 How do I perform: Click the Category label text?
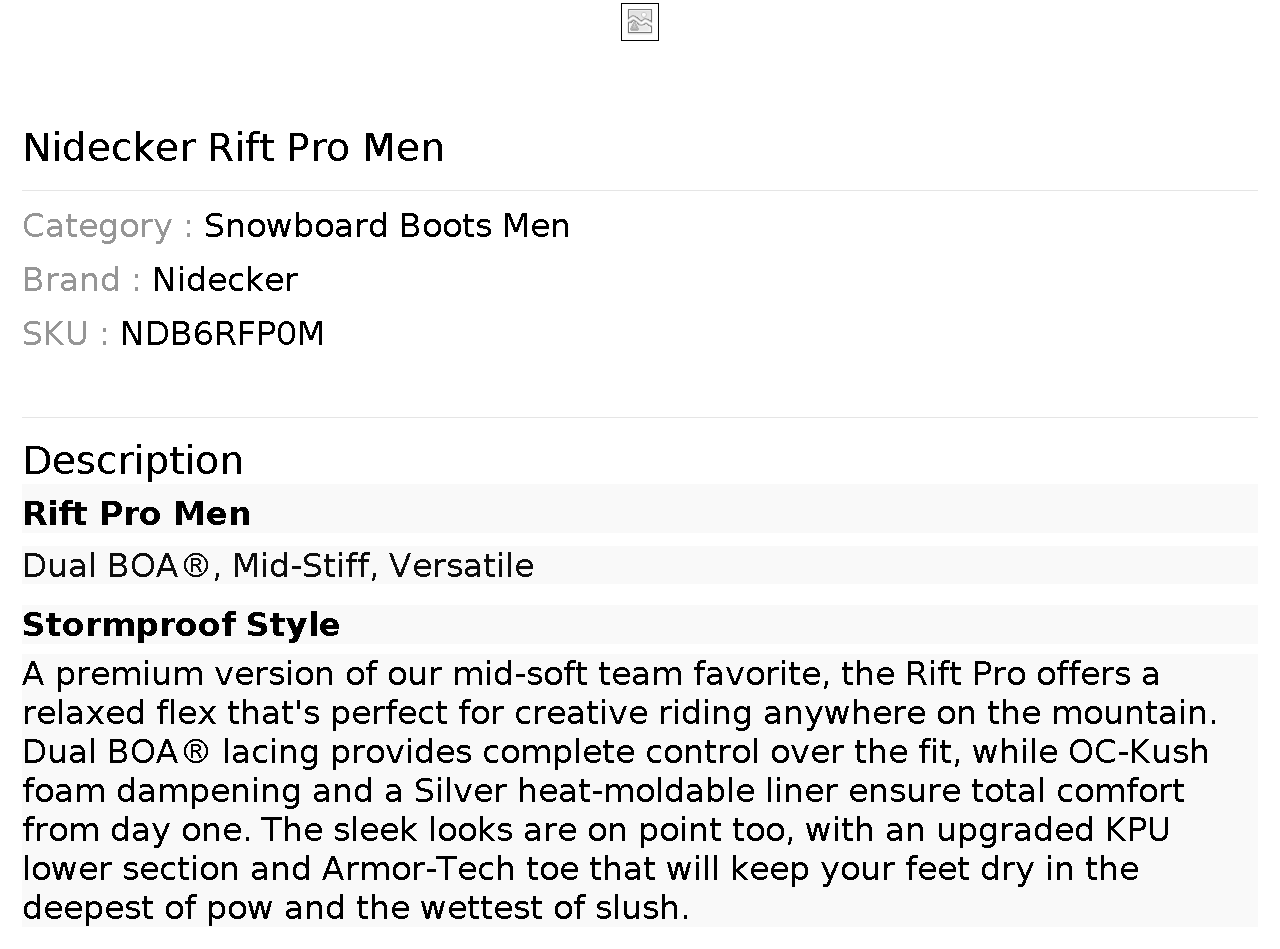coord(97,226)
